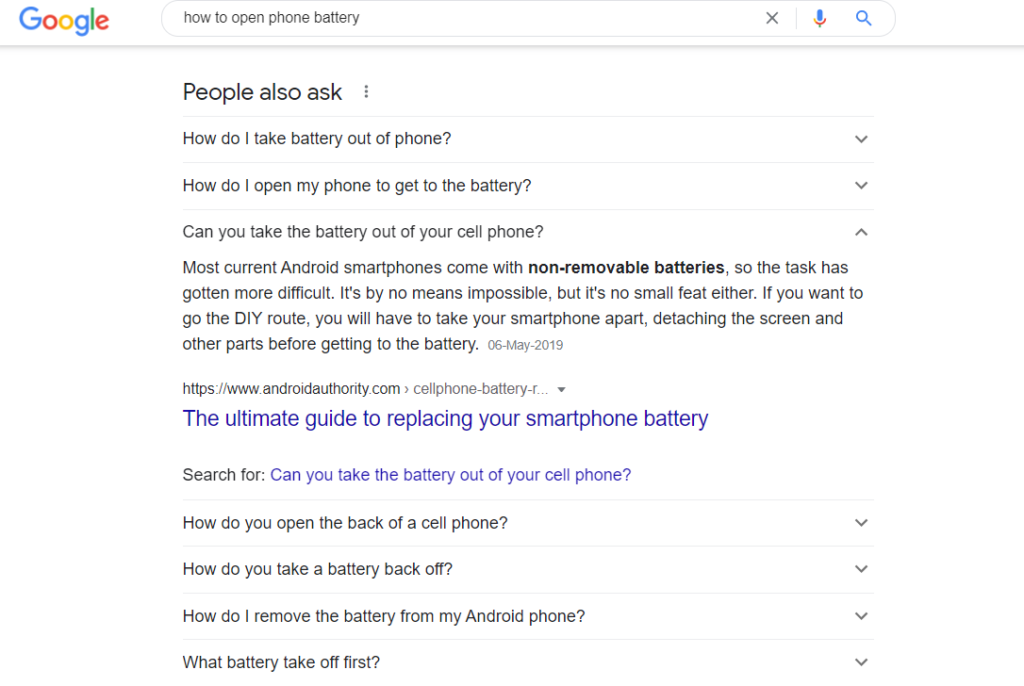Open "The ultimate guide to replacing your smartphone battery"
This screenshot has width=1024, height=686.
[x=445, y=418]
